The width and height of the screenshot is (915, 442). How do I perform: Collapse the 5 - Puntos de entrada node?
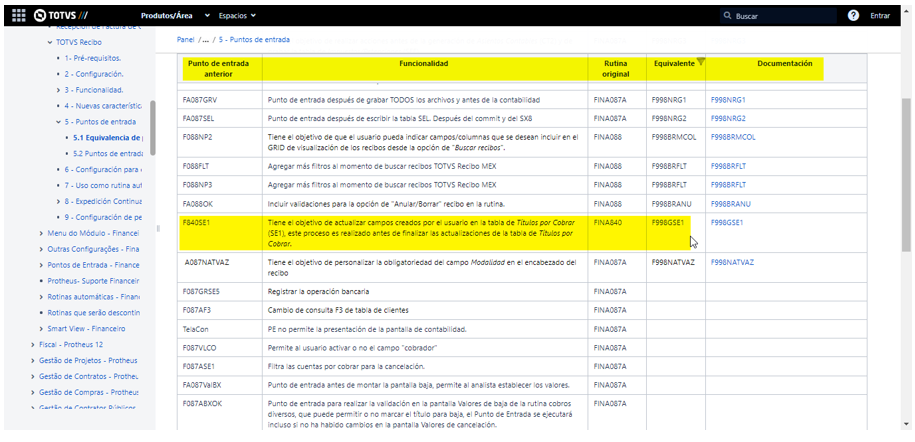pyautogui.click(x=58, y=122)
